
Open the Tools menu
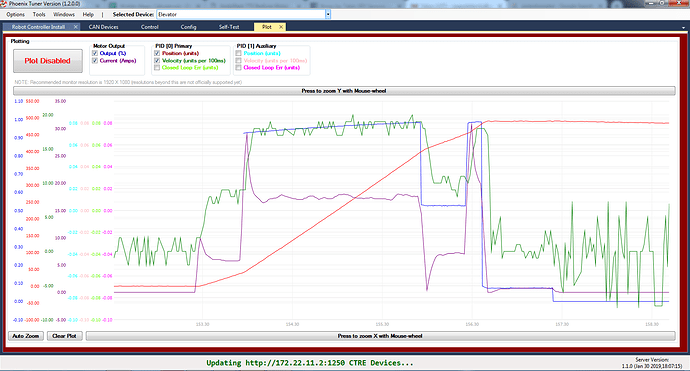tap(39, 15)
